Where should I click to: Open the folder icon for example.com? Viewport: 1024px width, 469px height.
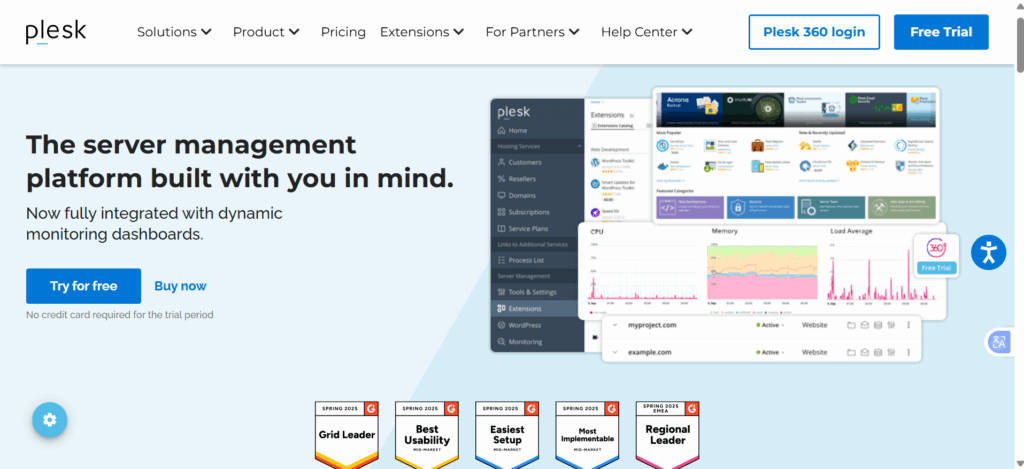(851, 352)
